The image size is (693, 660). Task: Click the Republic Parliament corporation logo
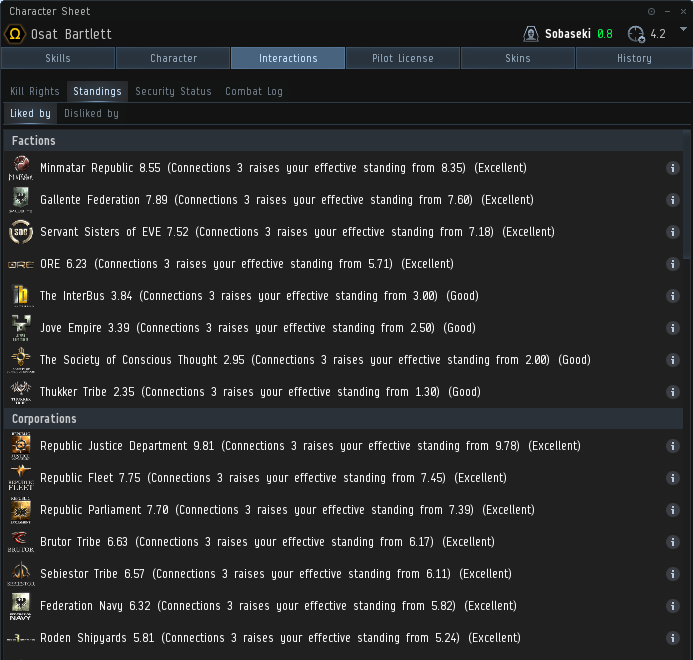coord(21,510)
